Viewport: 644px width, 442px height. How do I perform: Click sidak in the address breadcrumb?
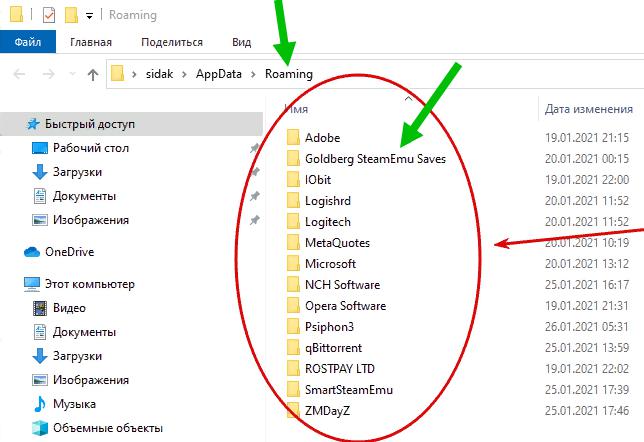point(159,74)
